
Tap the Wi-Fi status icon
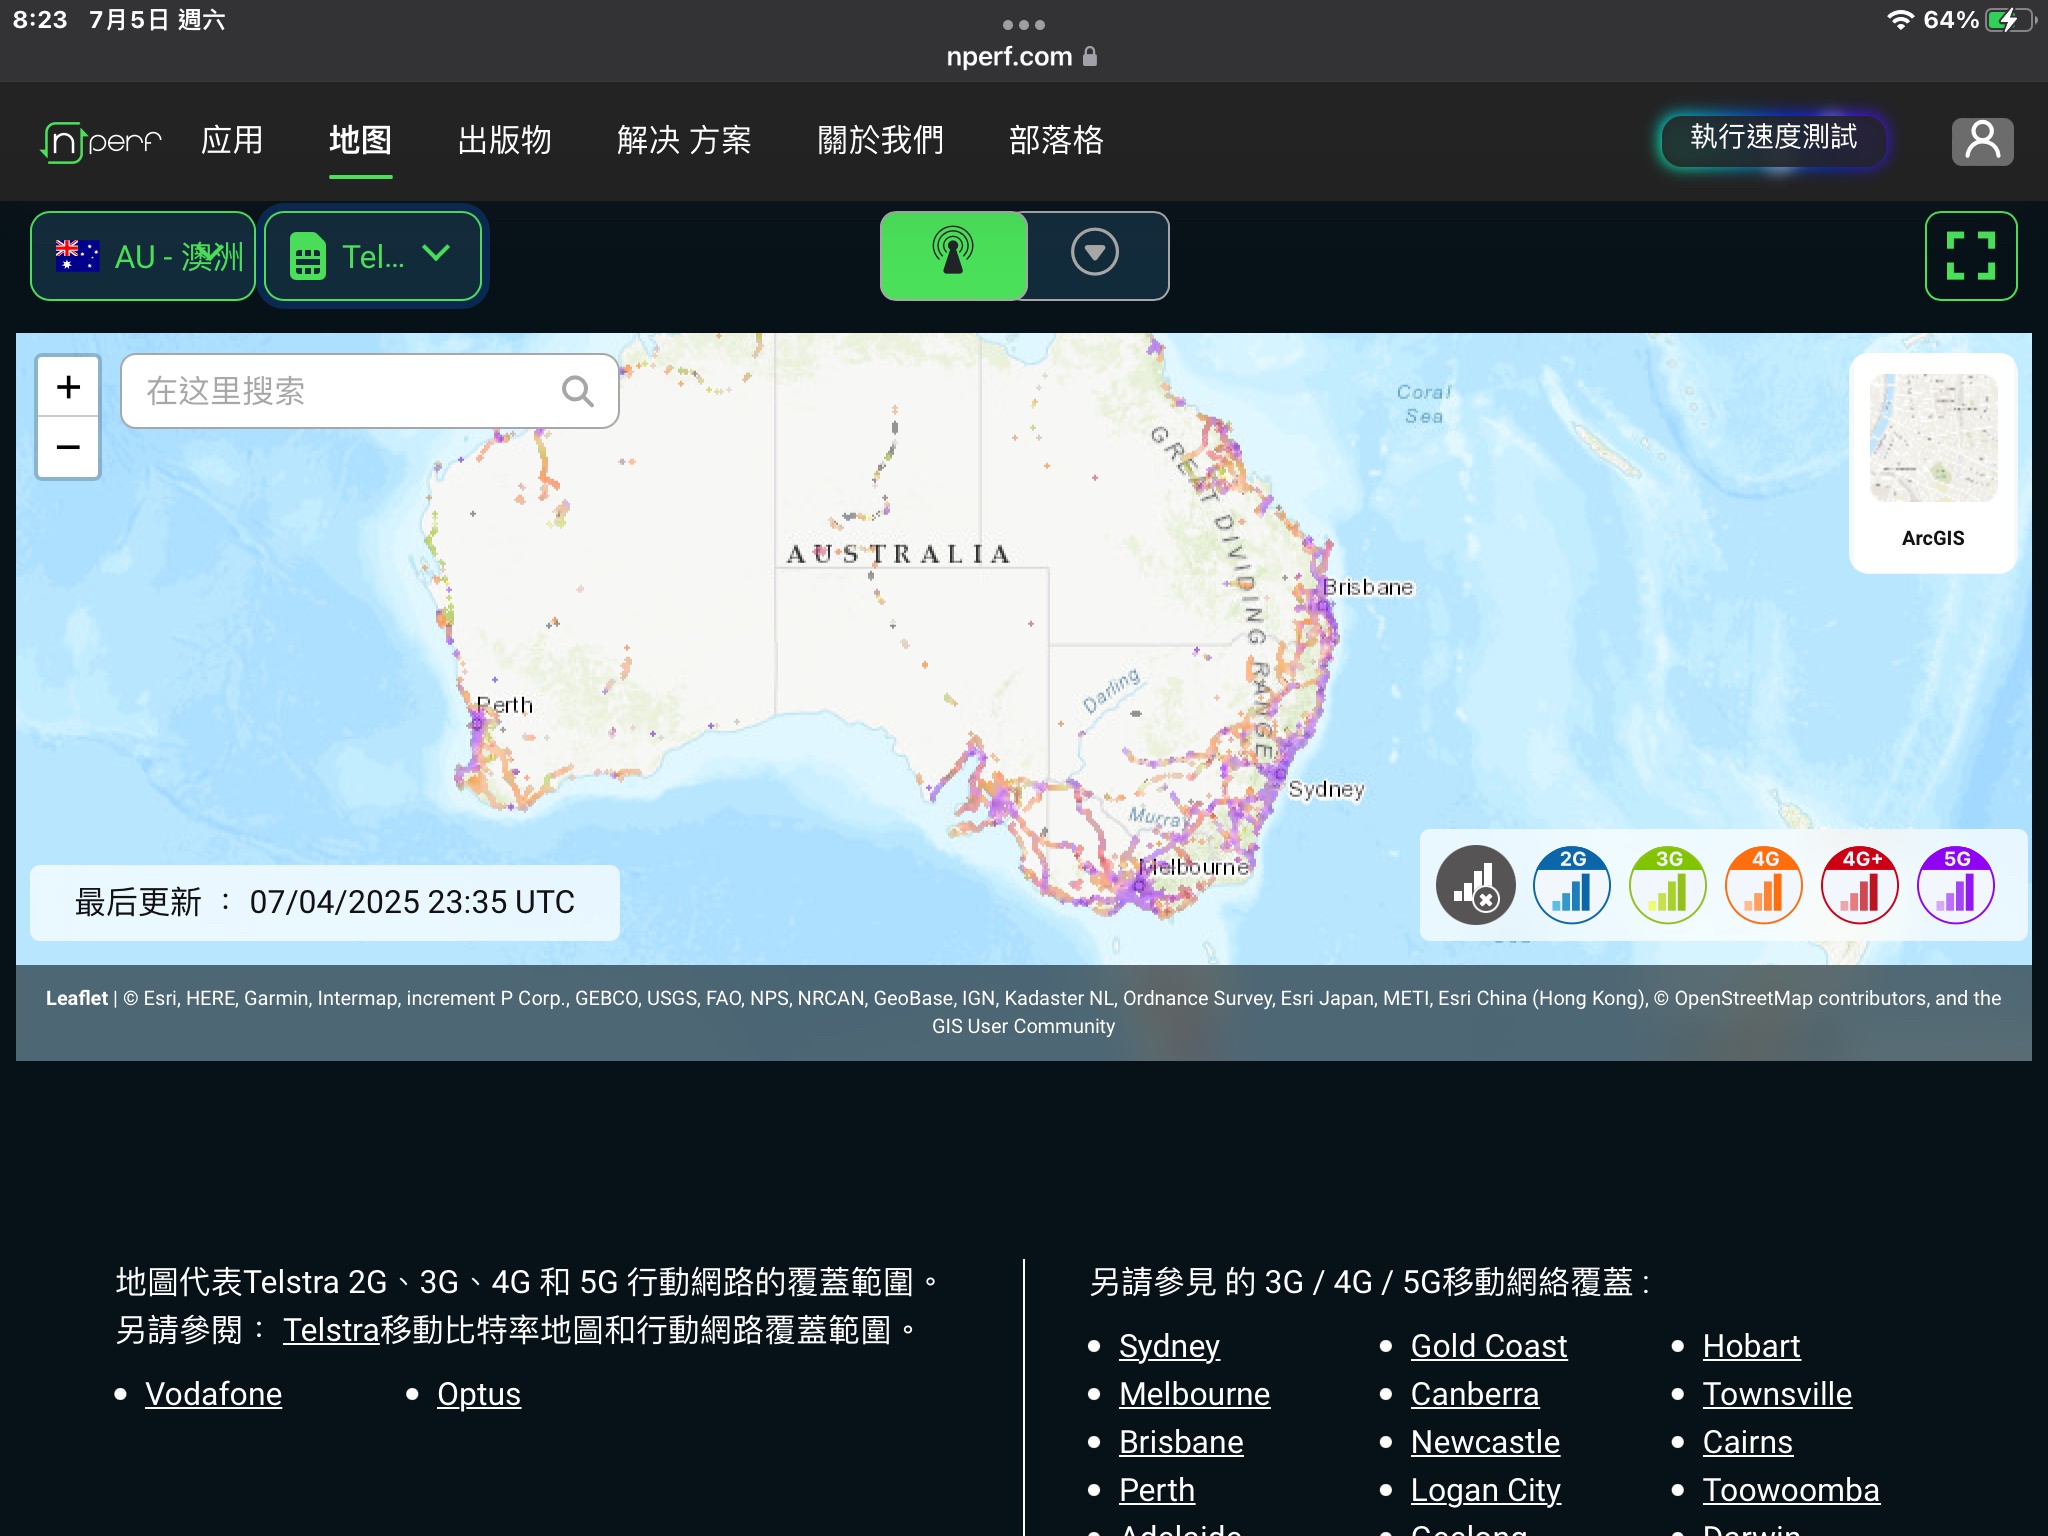click(1900, 20)
